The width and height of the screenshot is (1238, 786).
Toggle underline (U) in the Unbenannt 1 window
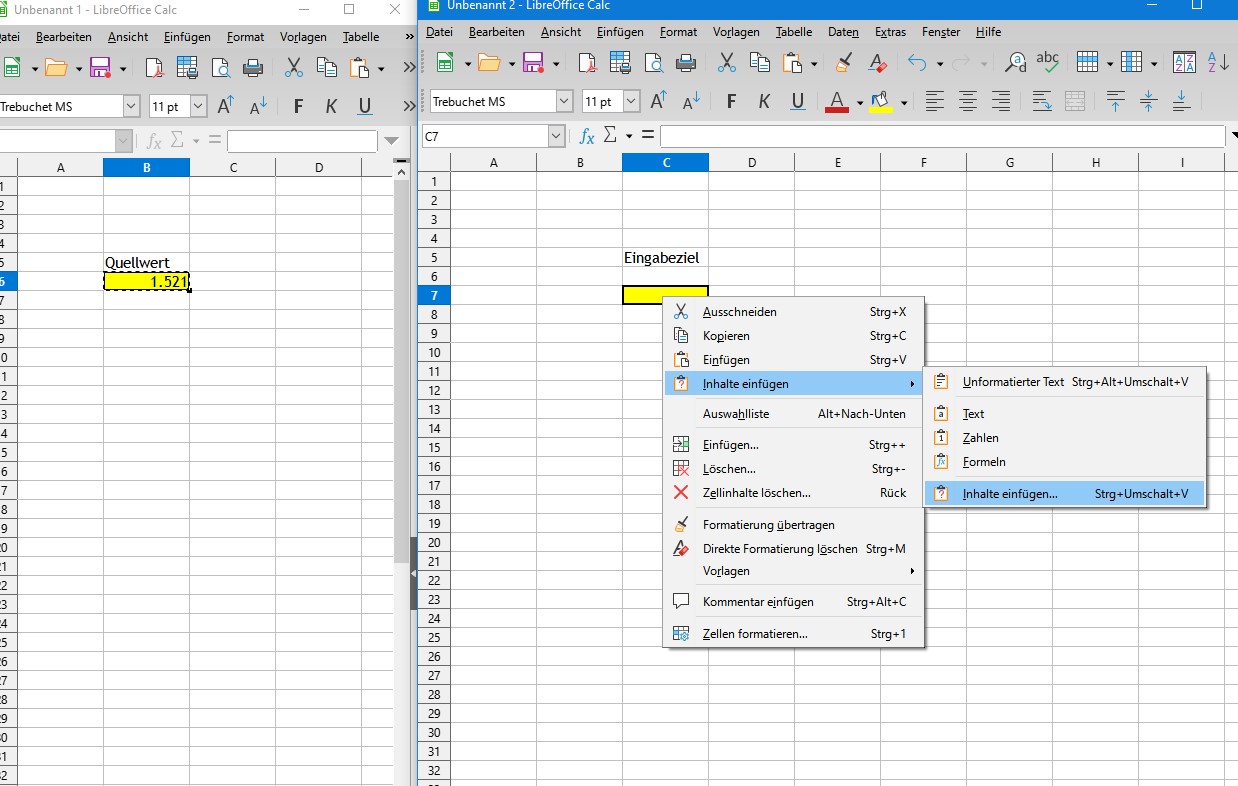coord(364,106)
